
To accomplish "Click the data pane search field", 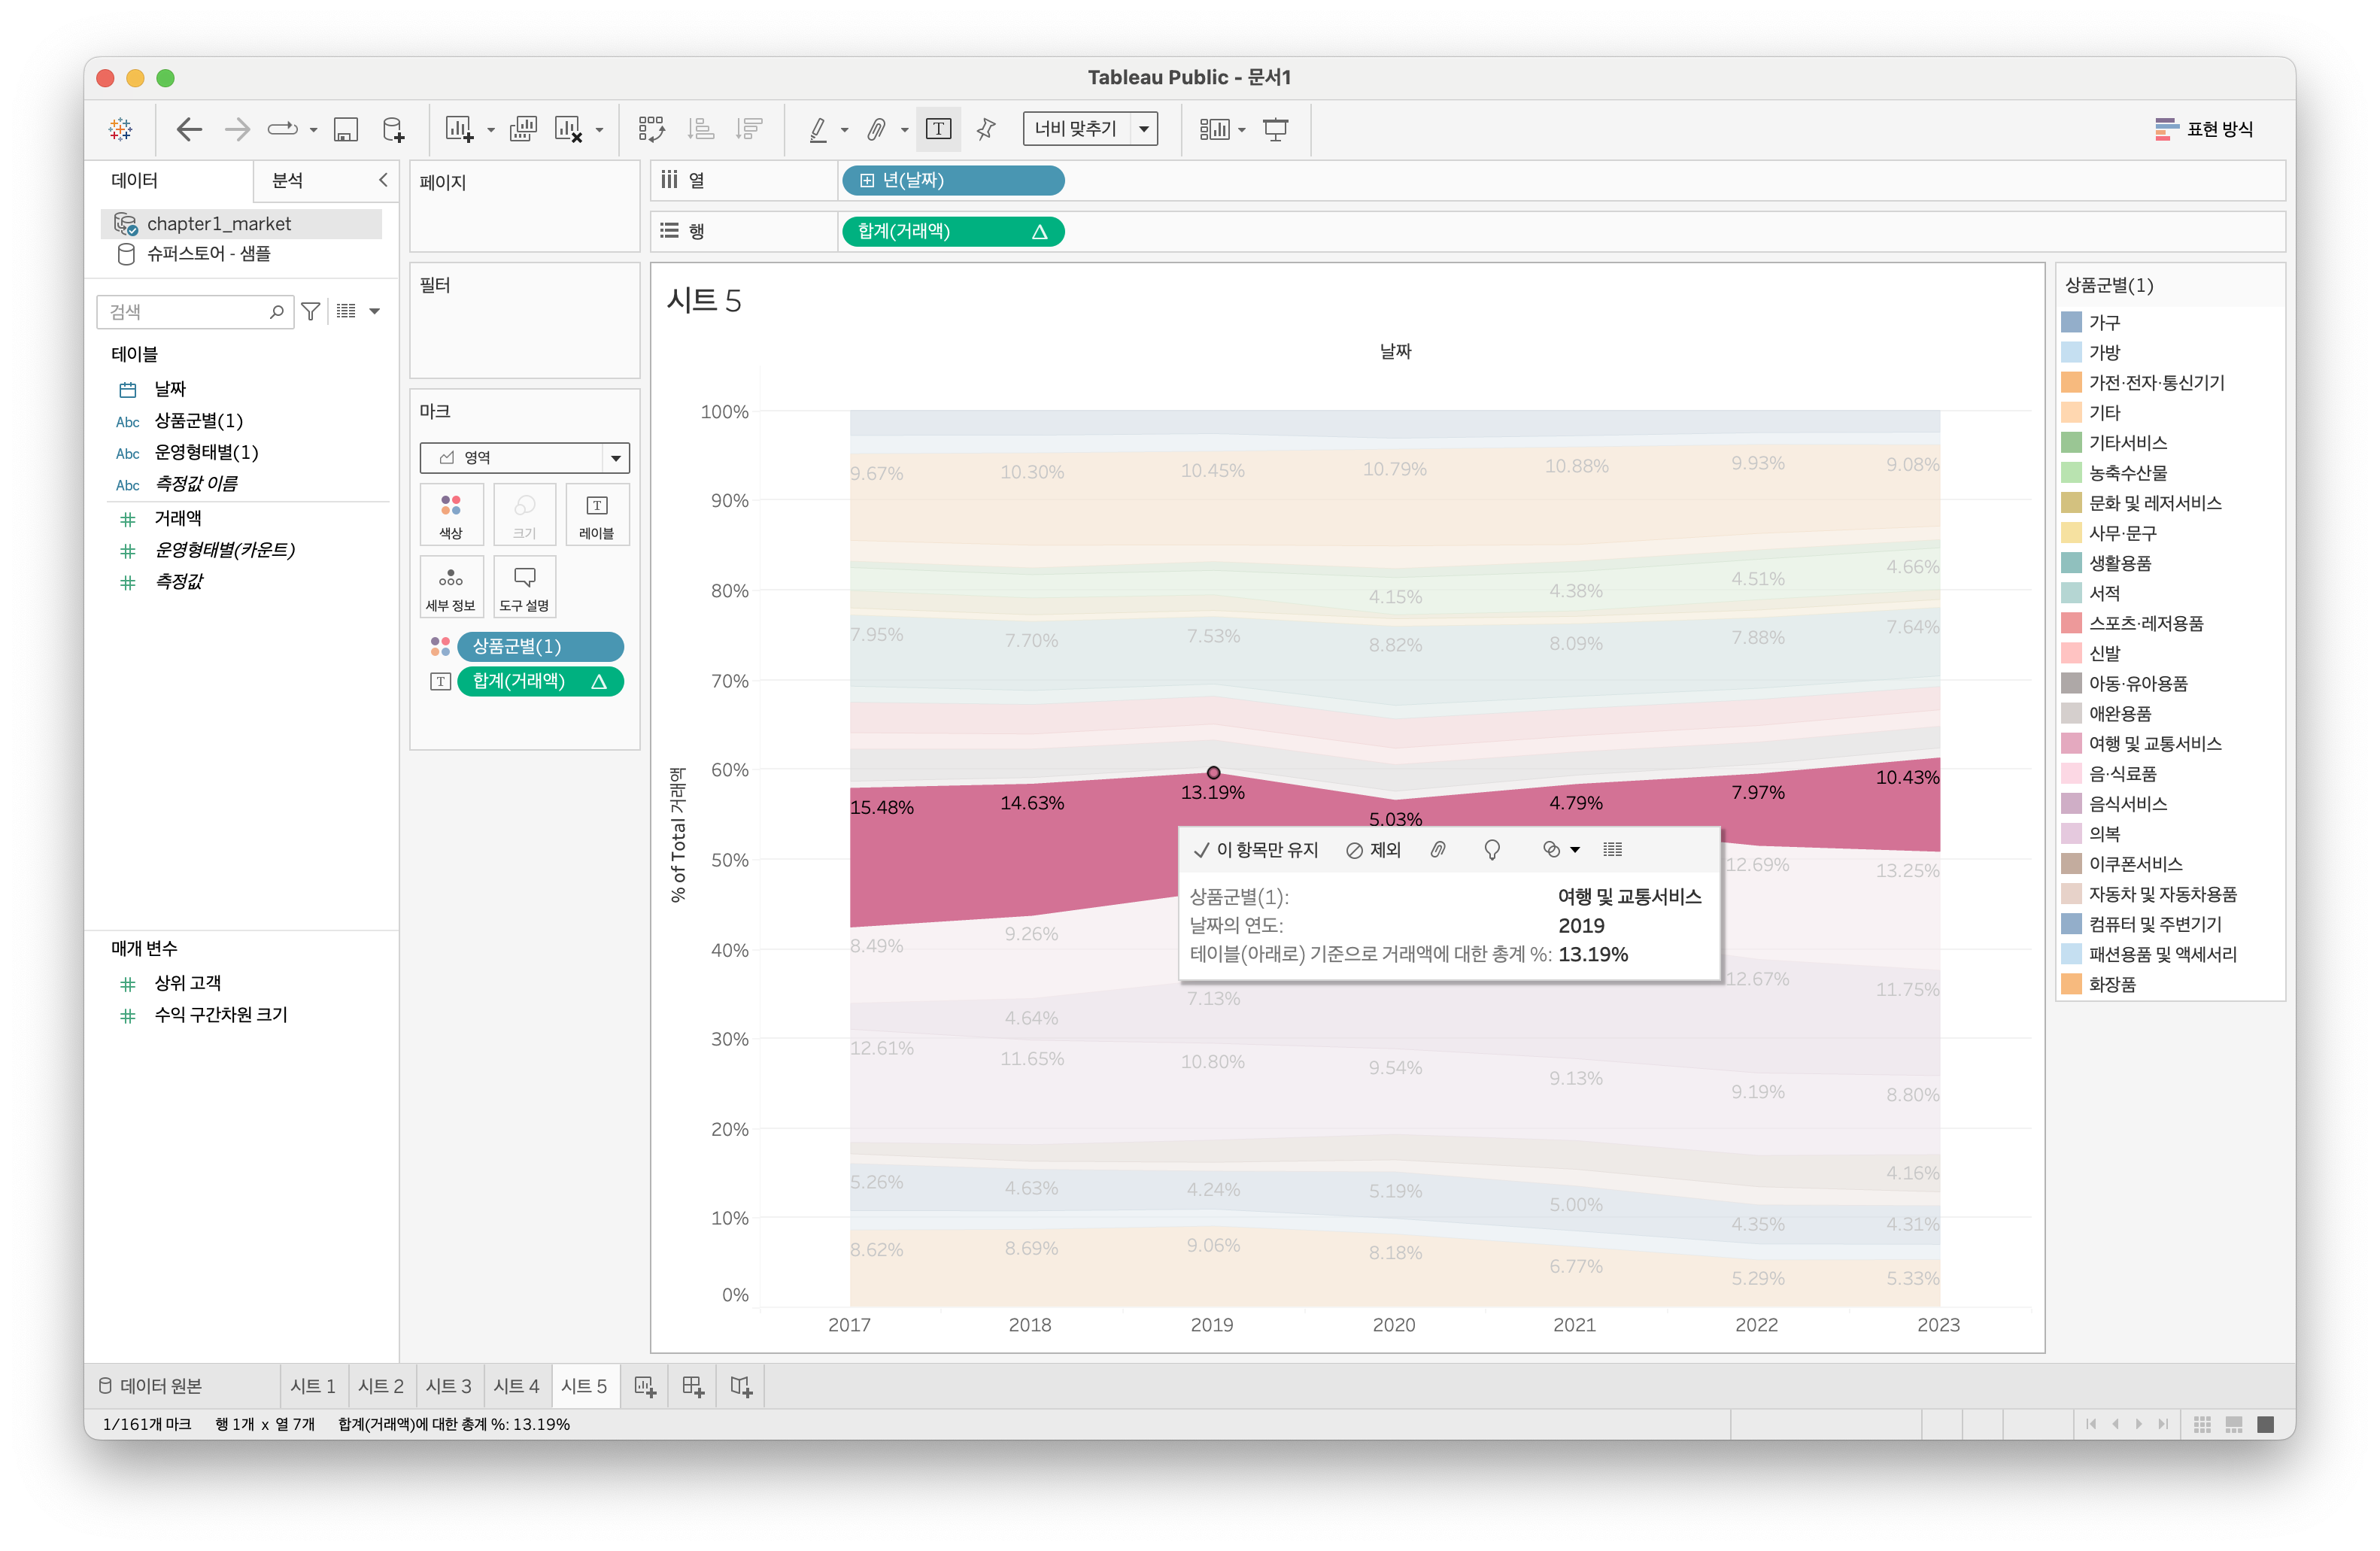I will coord(185,312).
